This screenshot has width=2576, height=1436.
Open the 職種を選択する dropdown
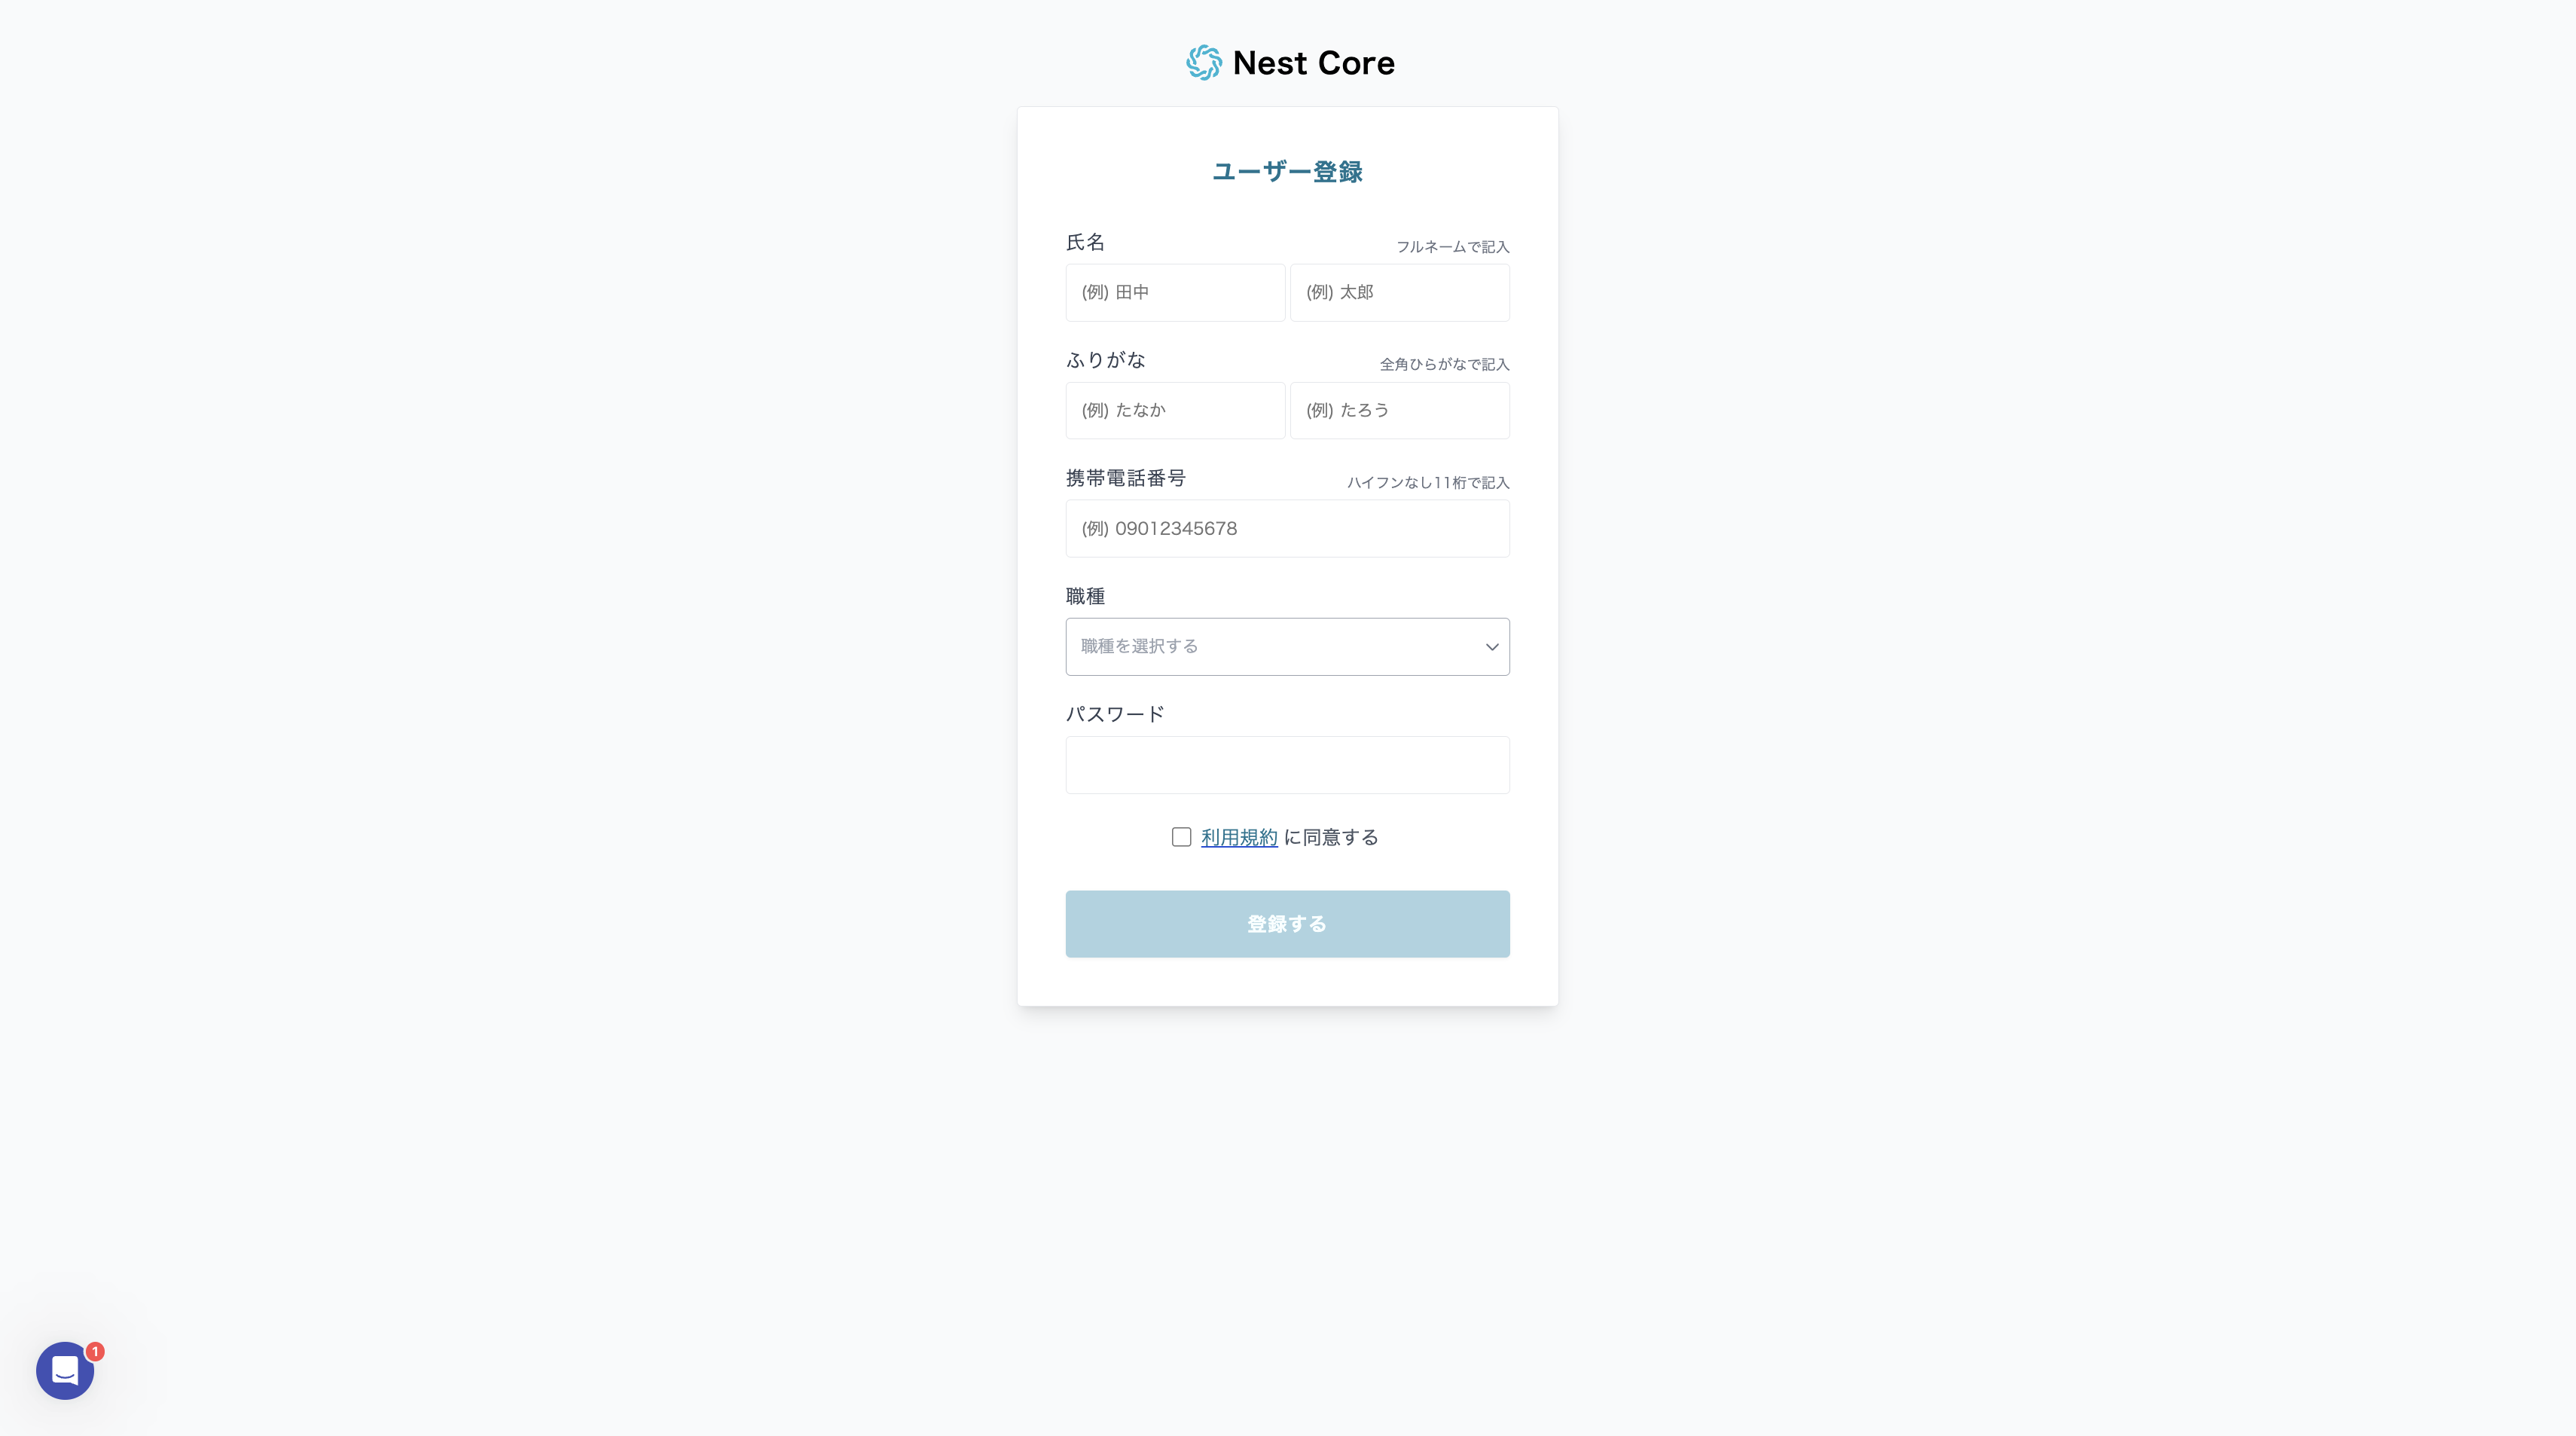pos(1287,647)
